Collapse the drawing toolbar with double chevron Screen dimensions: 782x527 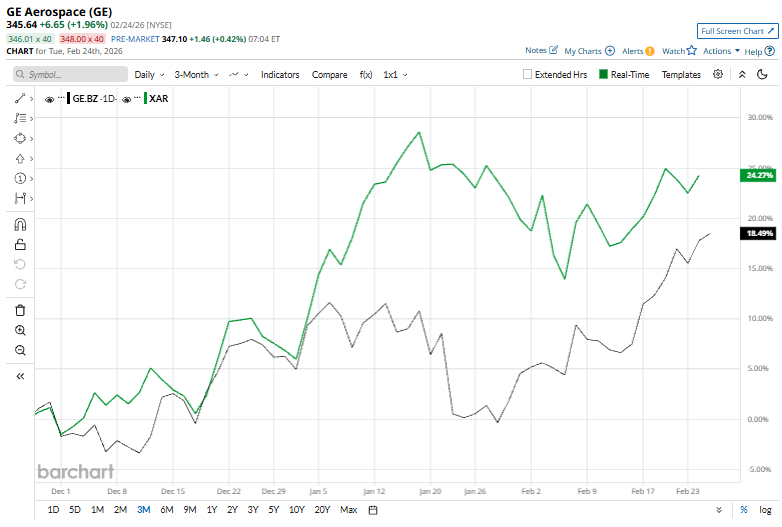point(20,376)
